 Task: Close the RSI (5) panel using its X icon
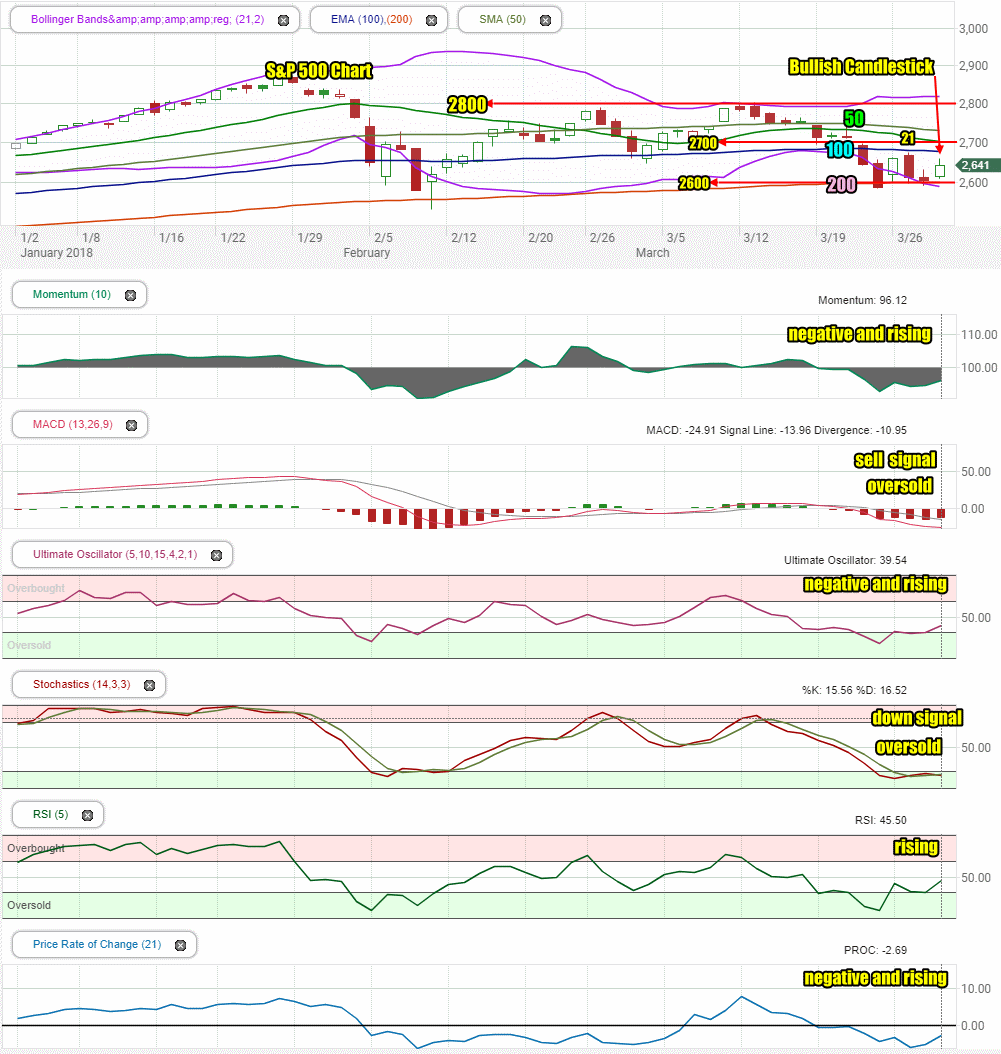[87, 815]
